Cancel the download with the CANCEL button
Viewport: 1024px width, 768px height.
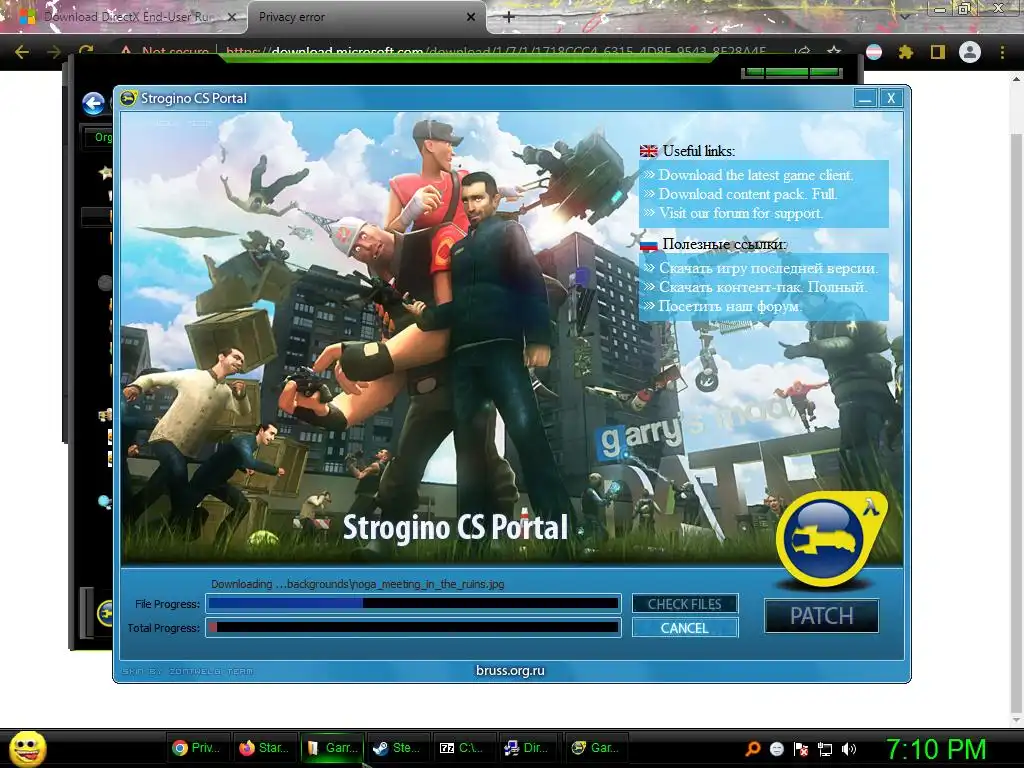[685, 628]
